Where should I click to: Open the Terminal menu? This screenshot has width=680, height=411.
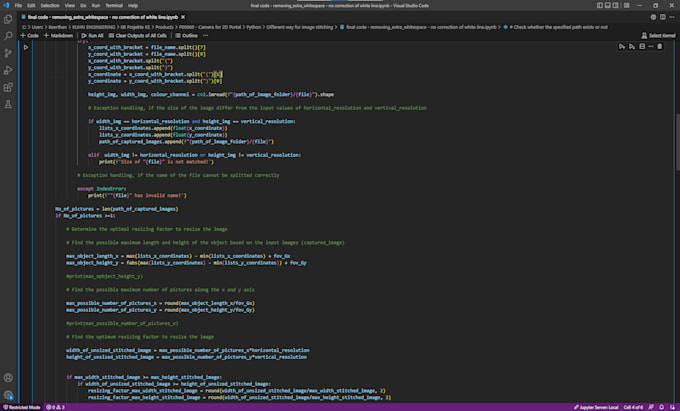coord(114,6)
